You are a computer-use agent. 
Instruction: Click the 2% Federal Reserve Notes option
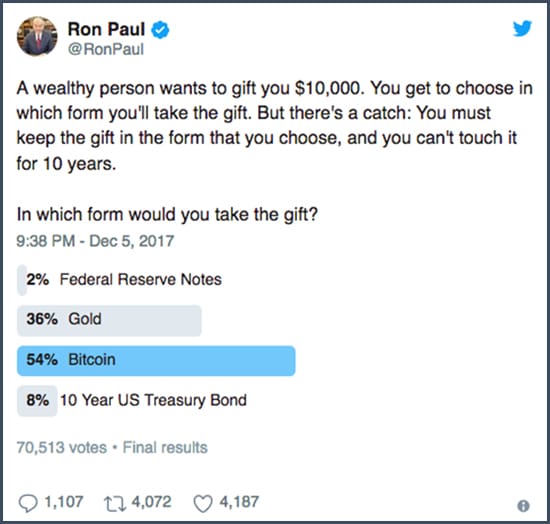coord(120,280)
